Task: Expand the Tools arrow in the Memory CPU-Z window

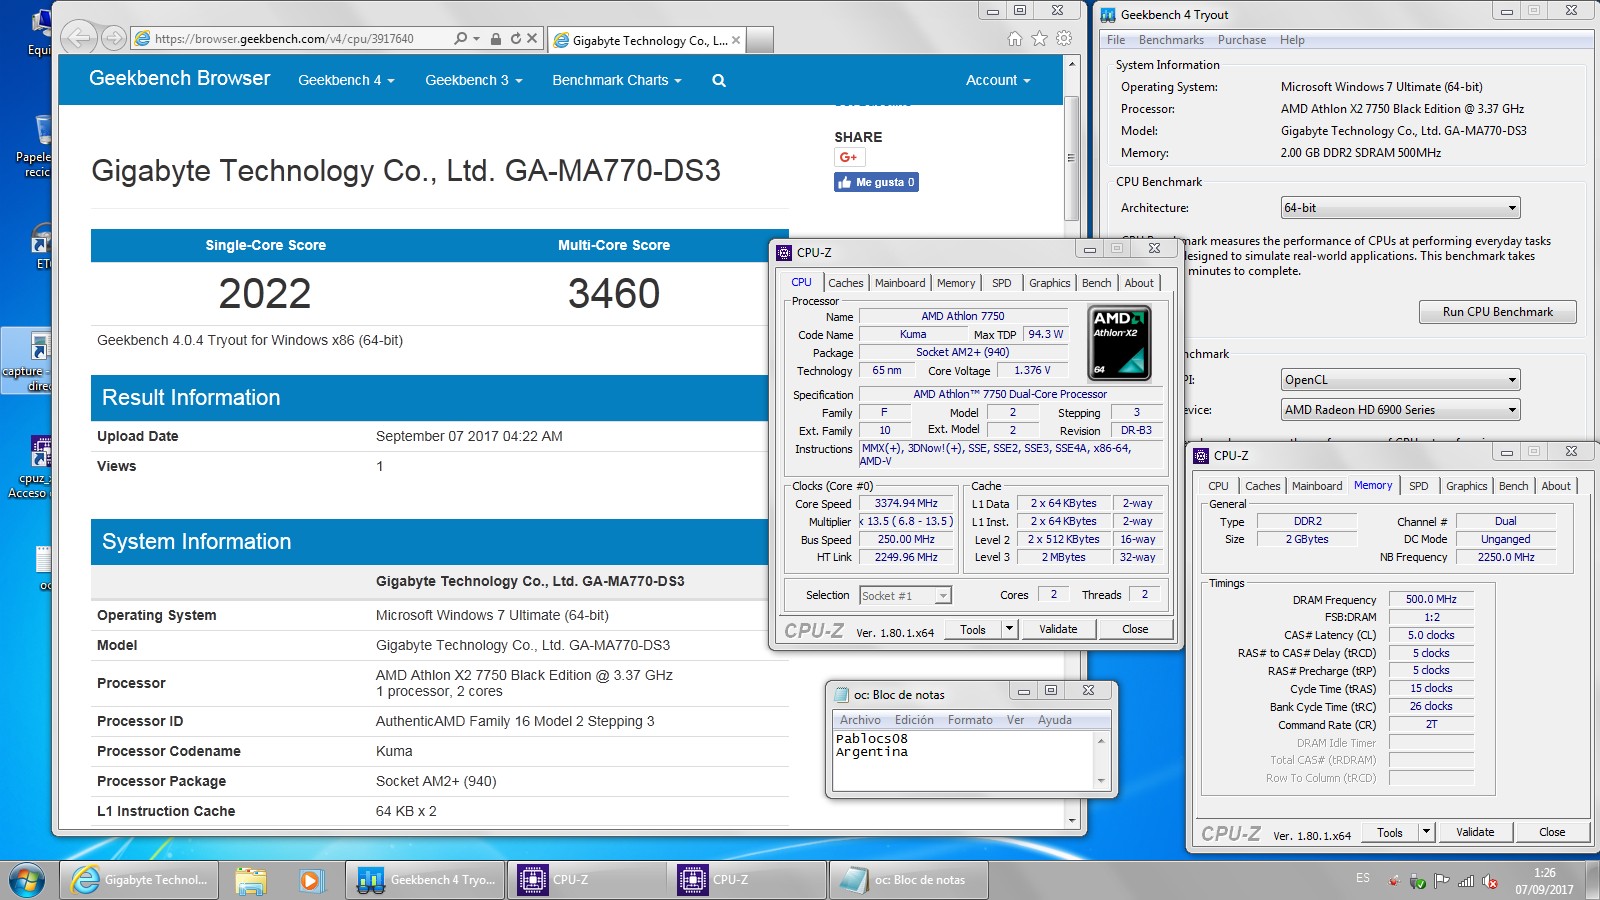Action: pos(1427,832)
